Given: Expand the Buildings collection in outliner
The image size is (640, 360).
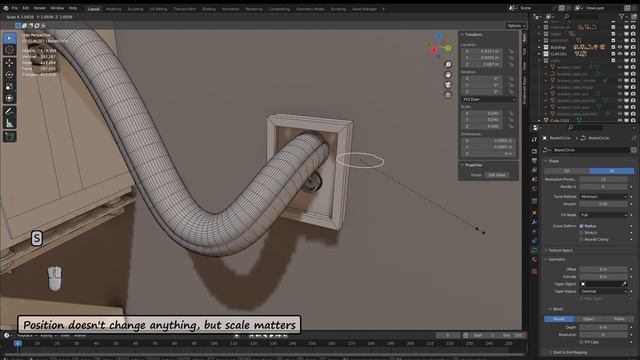Looking at the screenshot, I should pyautogui.click(x=539, y=47).
